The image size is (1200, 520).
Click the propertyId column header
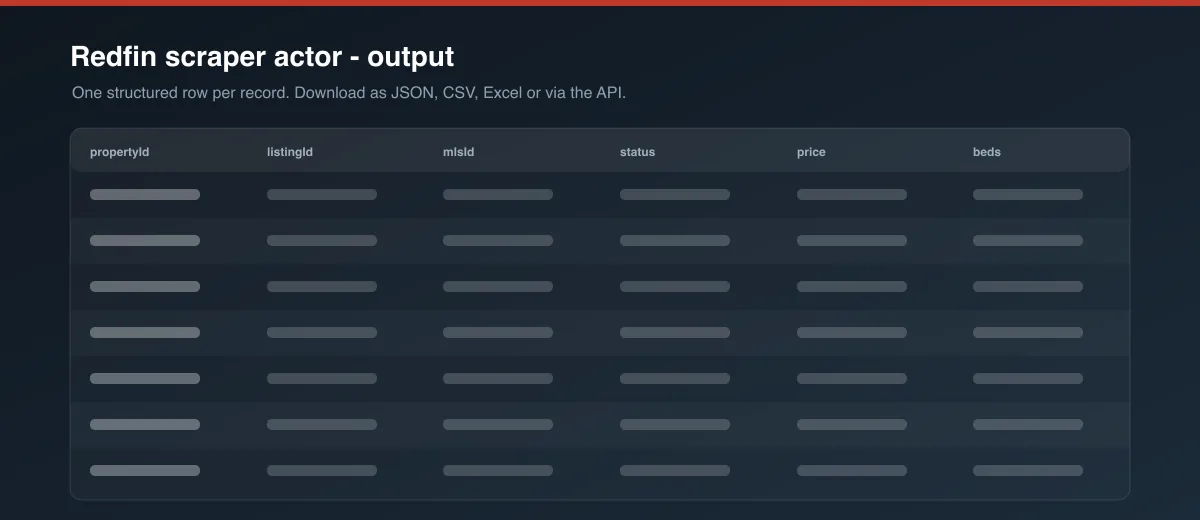point(119,152)
